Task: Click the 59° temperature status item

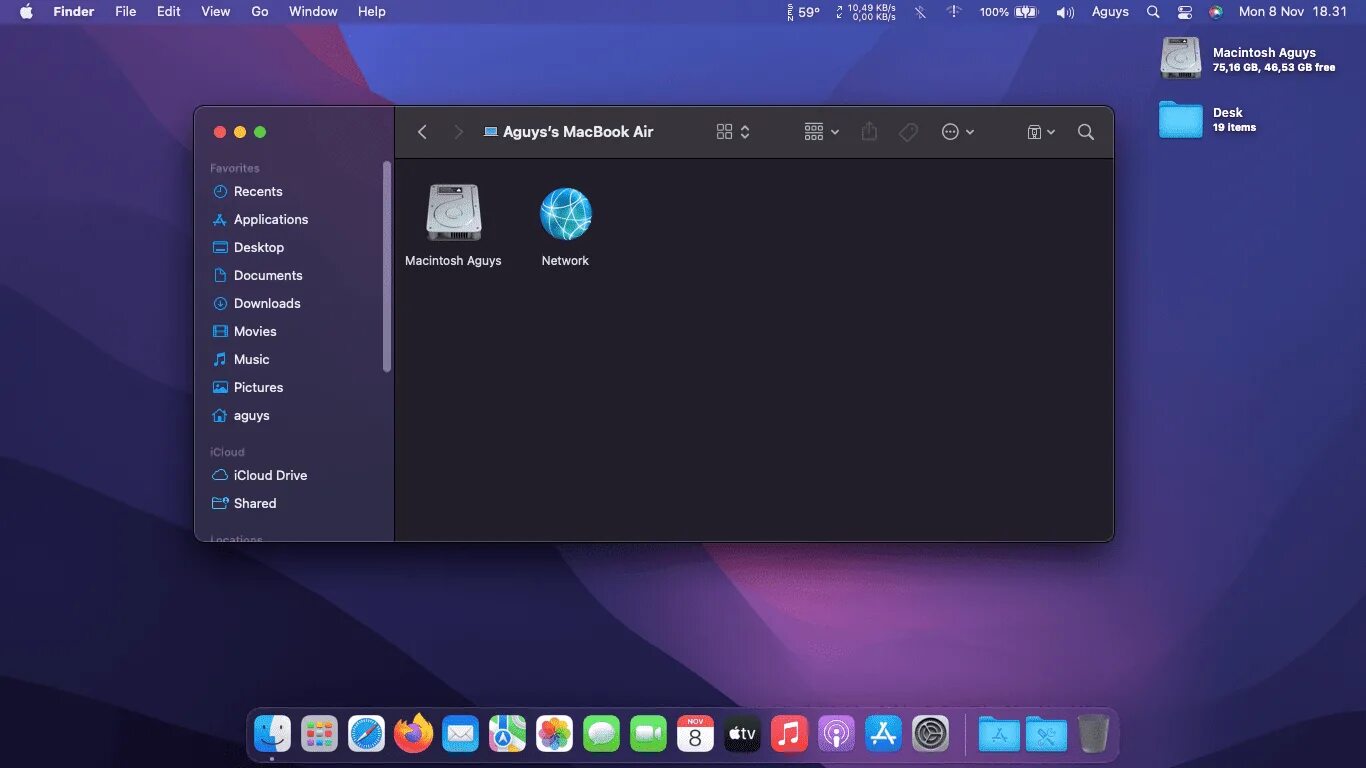Action: [x=803, y=12]
